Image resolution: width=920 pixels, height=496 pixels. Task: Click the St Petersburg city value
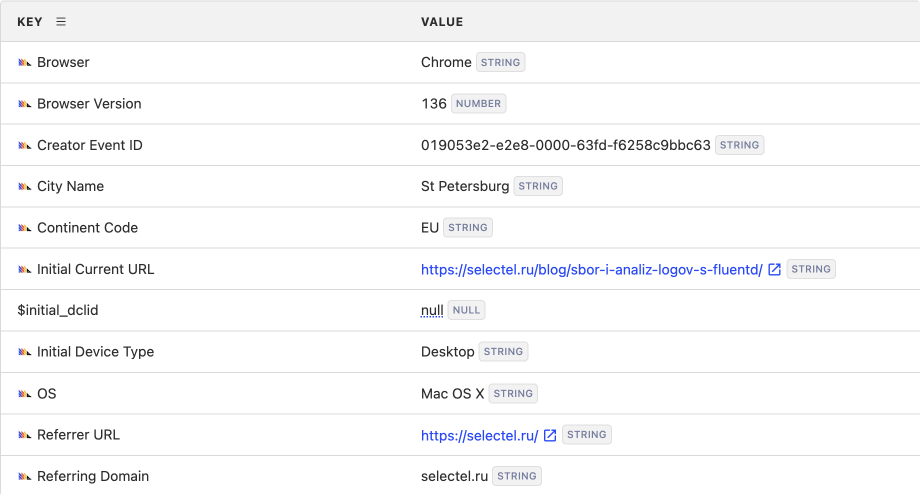click(x=465, y=186)
